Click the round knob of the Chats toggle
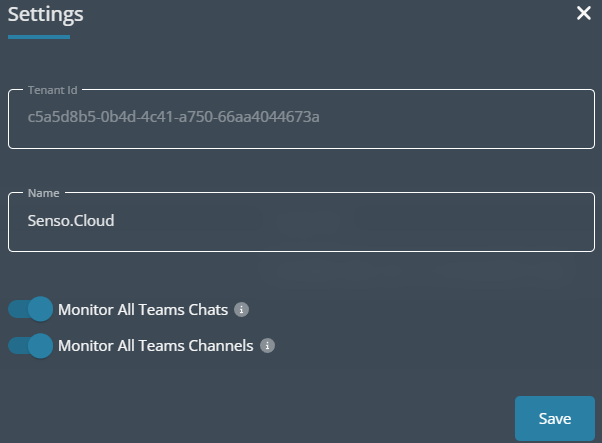The image size is (602, 443). click(40, 309)
